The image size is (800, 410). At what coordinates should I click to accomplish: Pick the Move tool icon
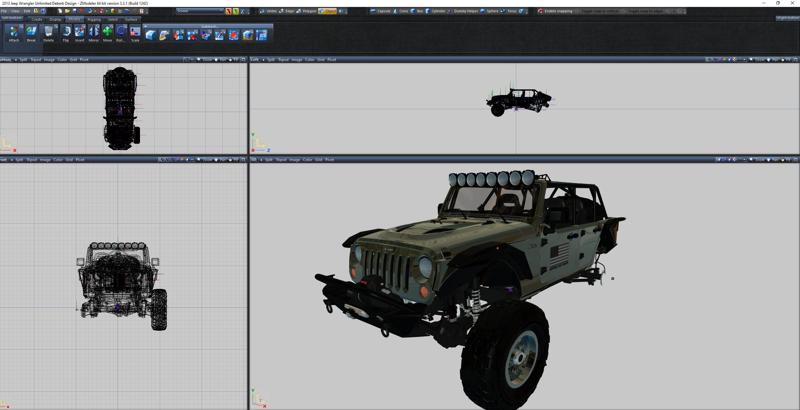point(107,33)
